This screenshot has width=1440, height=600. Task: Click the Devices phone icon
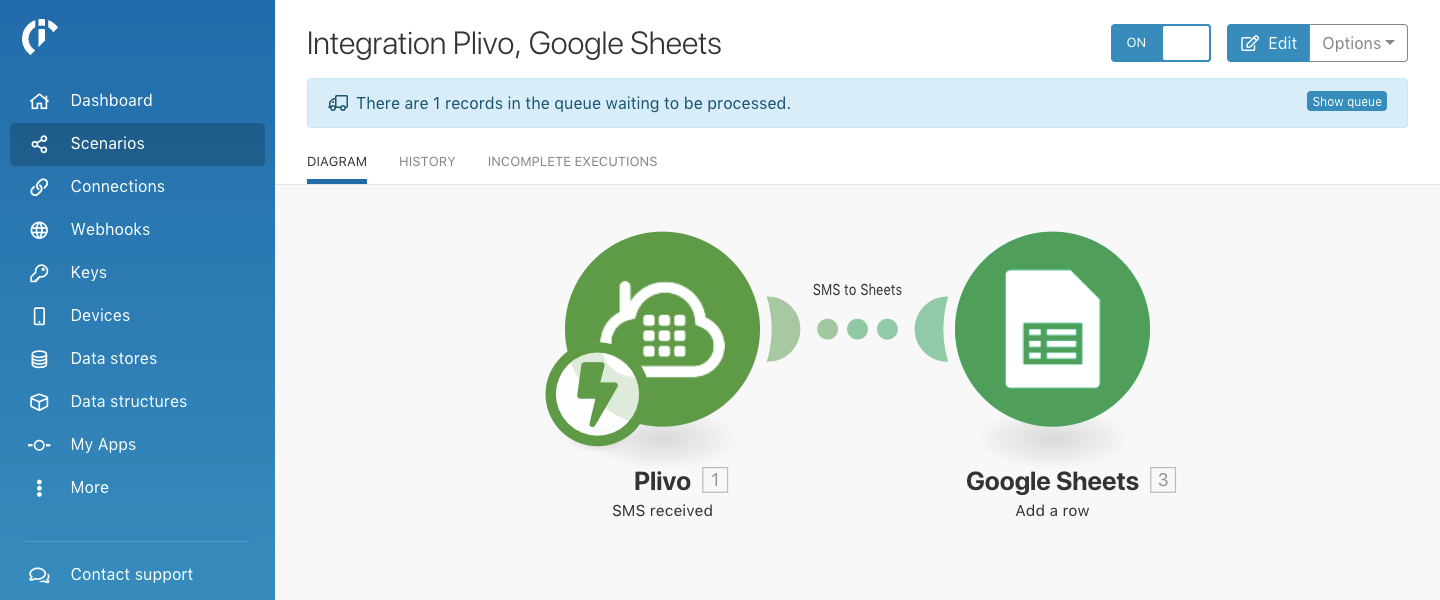click(x=39, y=316)
